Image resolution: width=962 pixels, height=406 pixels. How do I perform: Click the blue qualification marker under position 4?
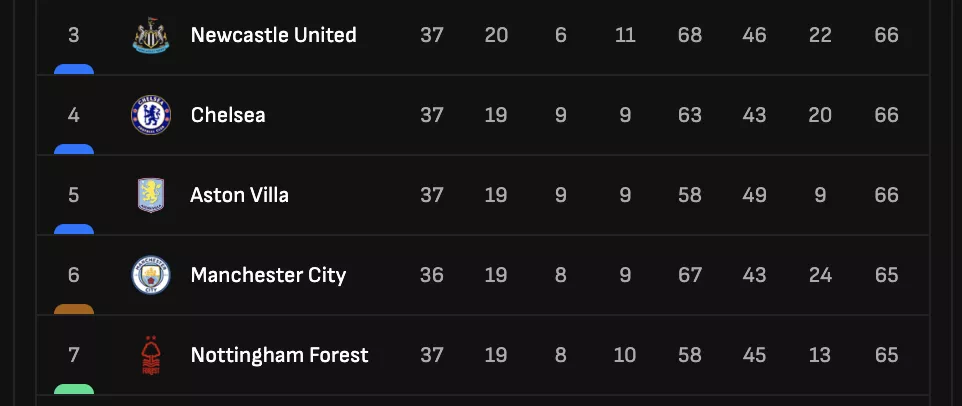pyautogui.click(x=73, y=150)
